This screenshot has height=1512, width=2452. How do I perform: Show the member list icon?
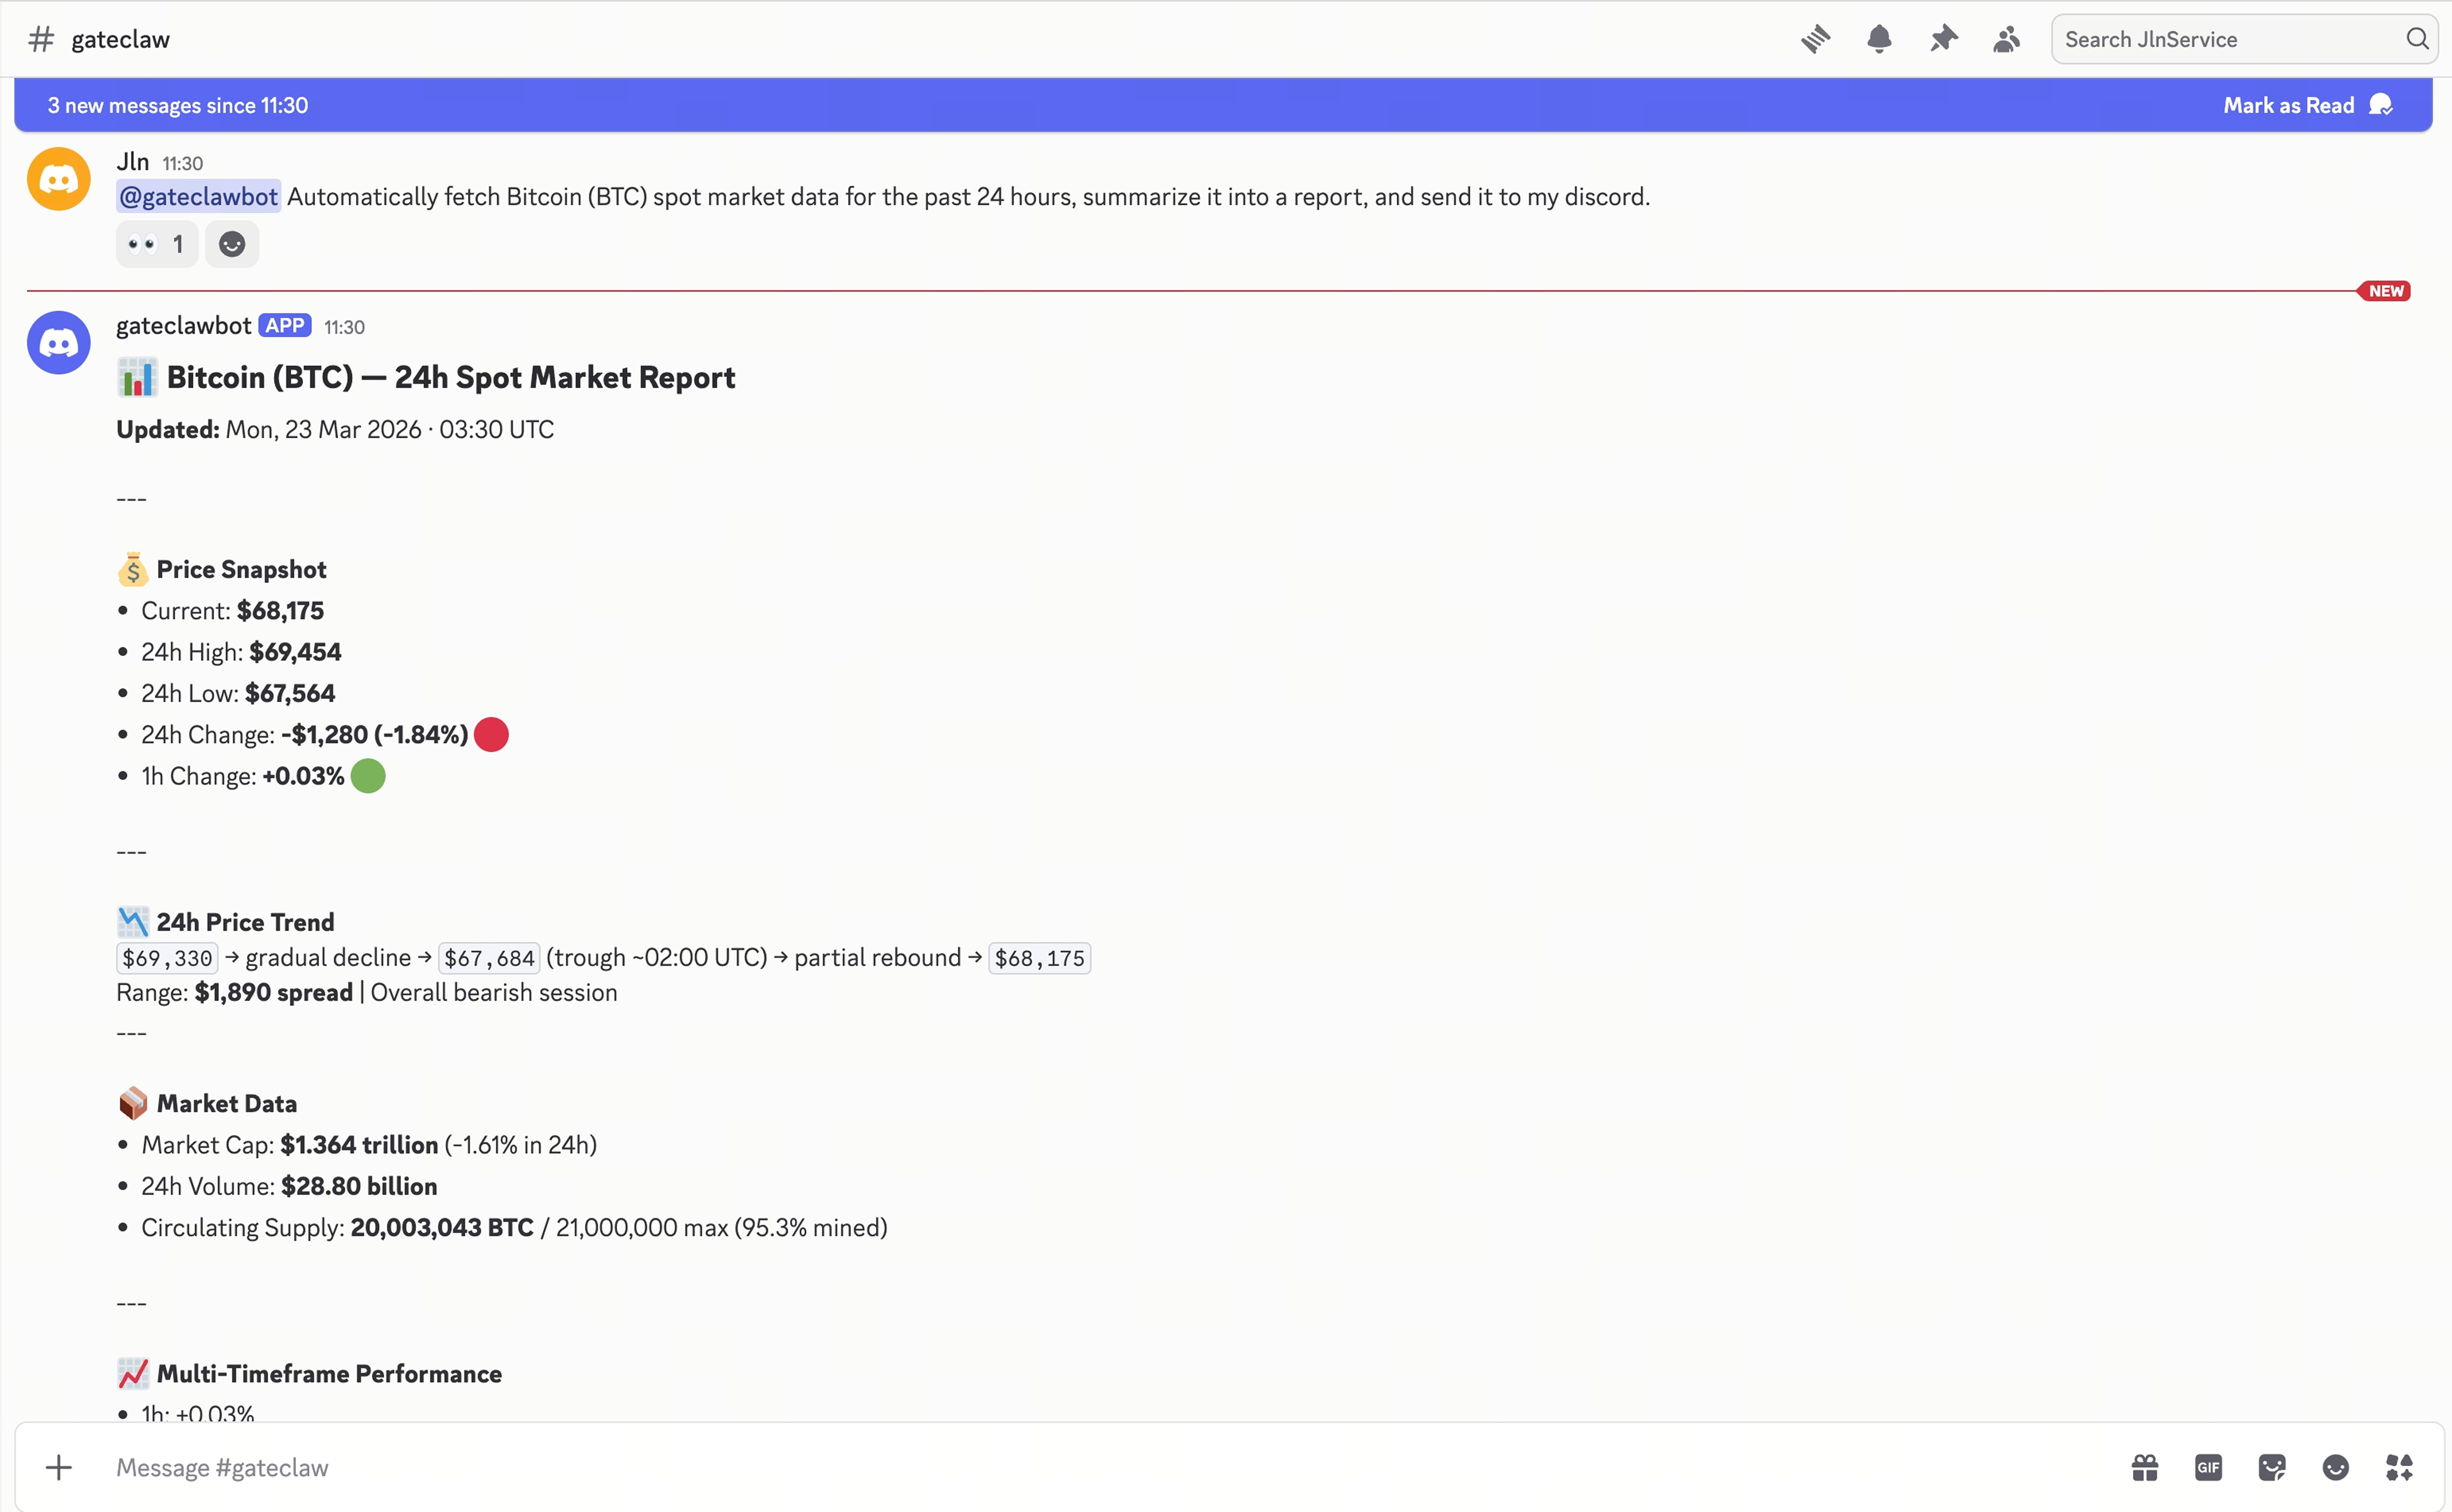pos(2006,39)
